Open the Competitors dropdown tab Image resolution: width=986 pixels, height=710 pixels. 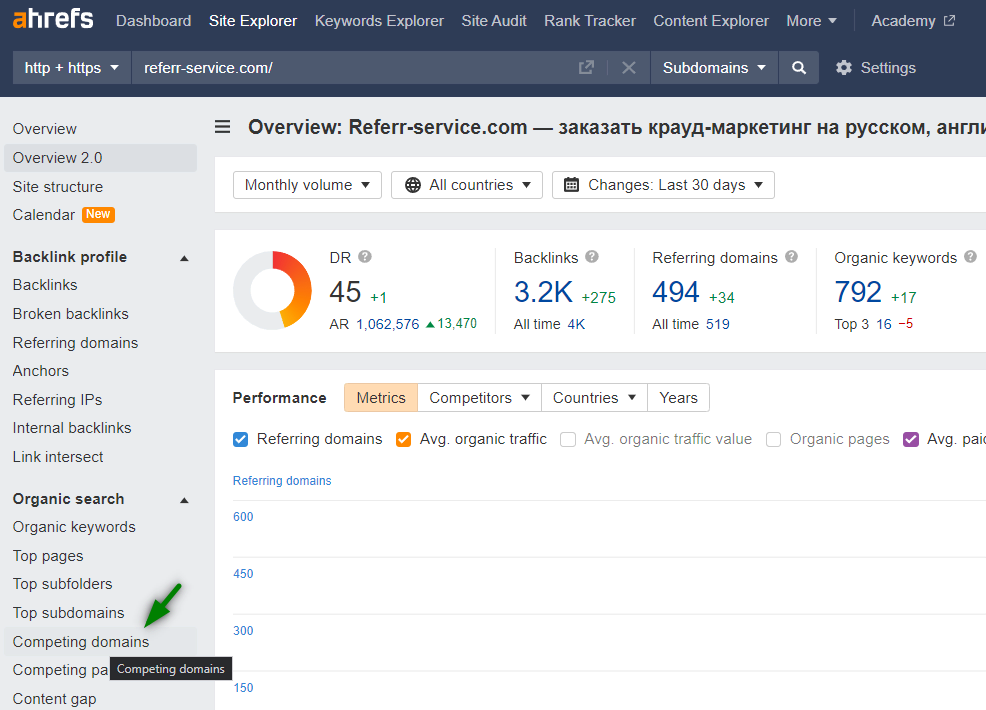pos(479,397)
